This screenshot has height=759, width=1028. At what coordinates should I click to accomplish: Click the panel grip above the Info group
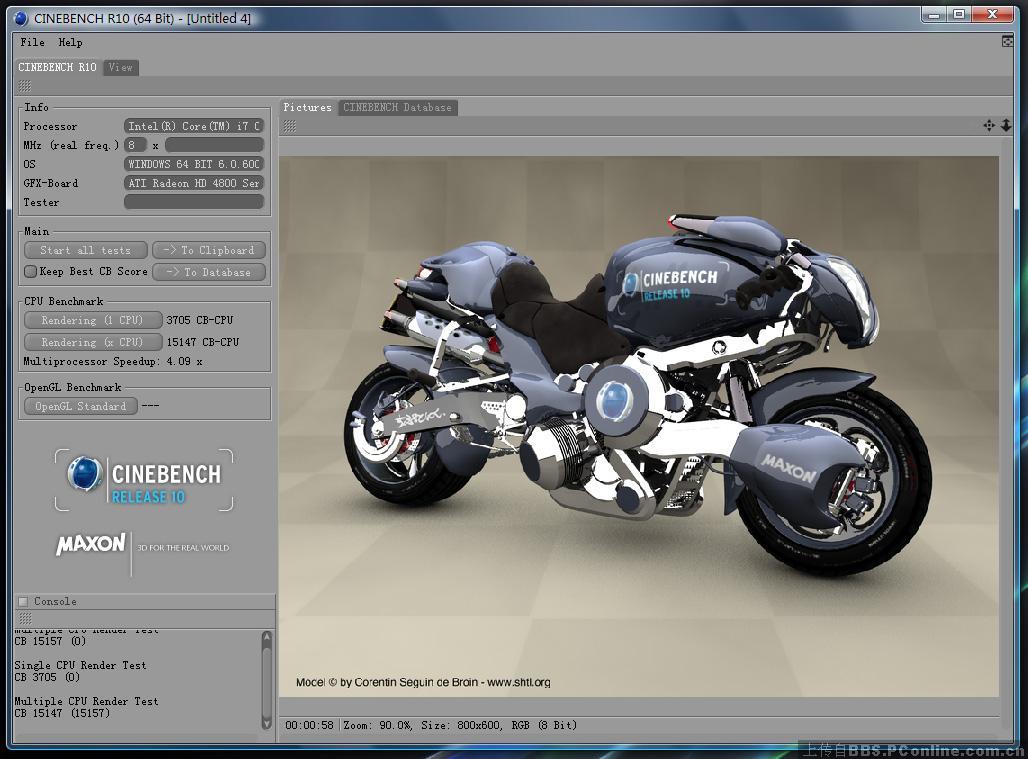pos(25,86)
